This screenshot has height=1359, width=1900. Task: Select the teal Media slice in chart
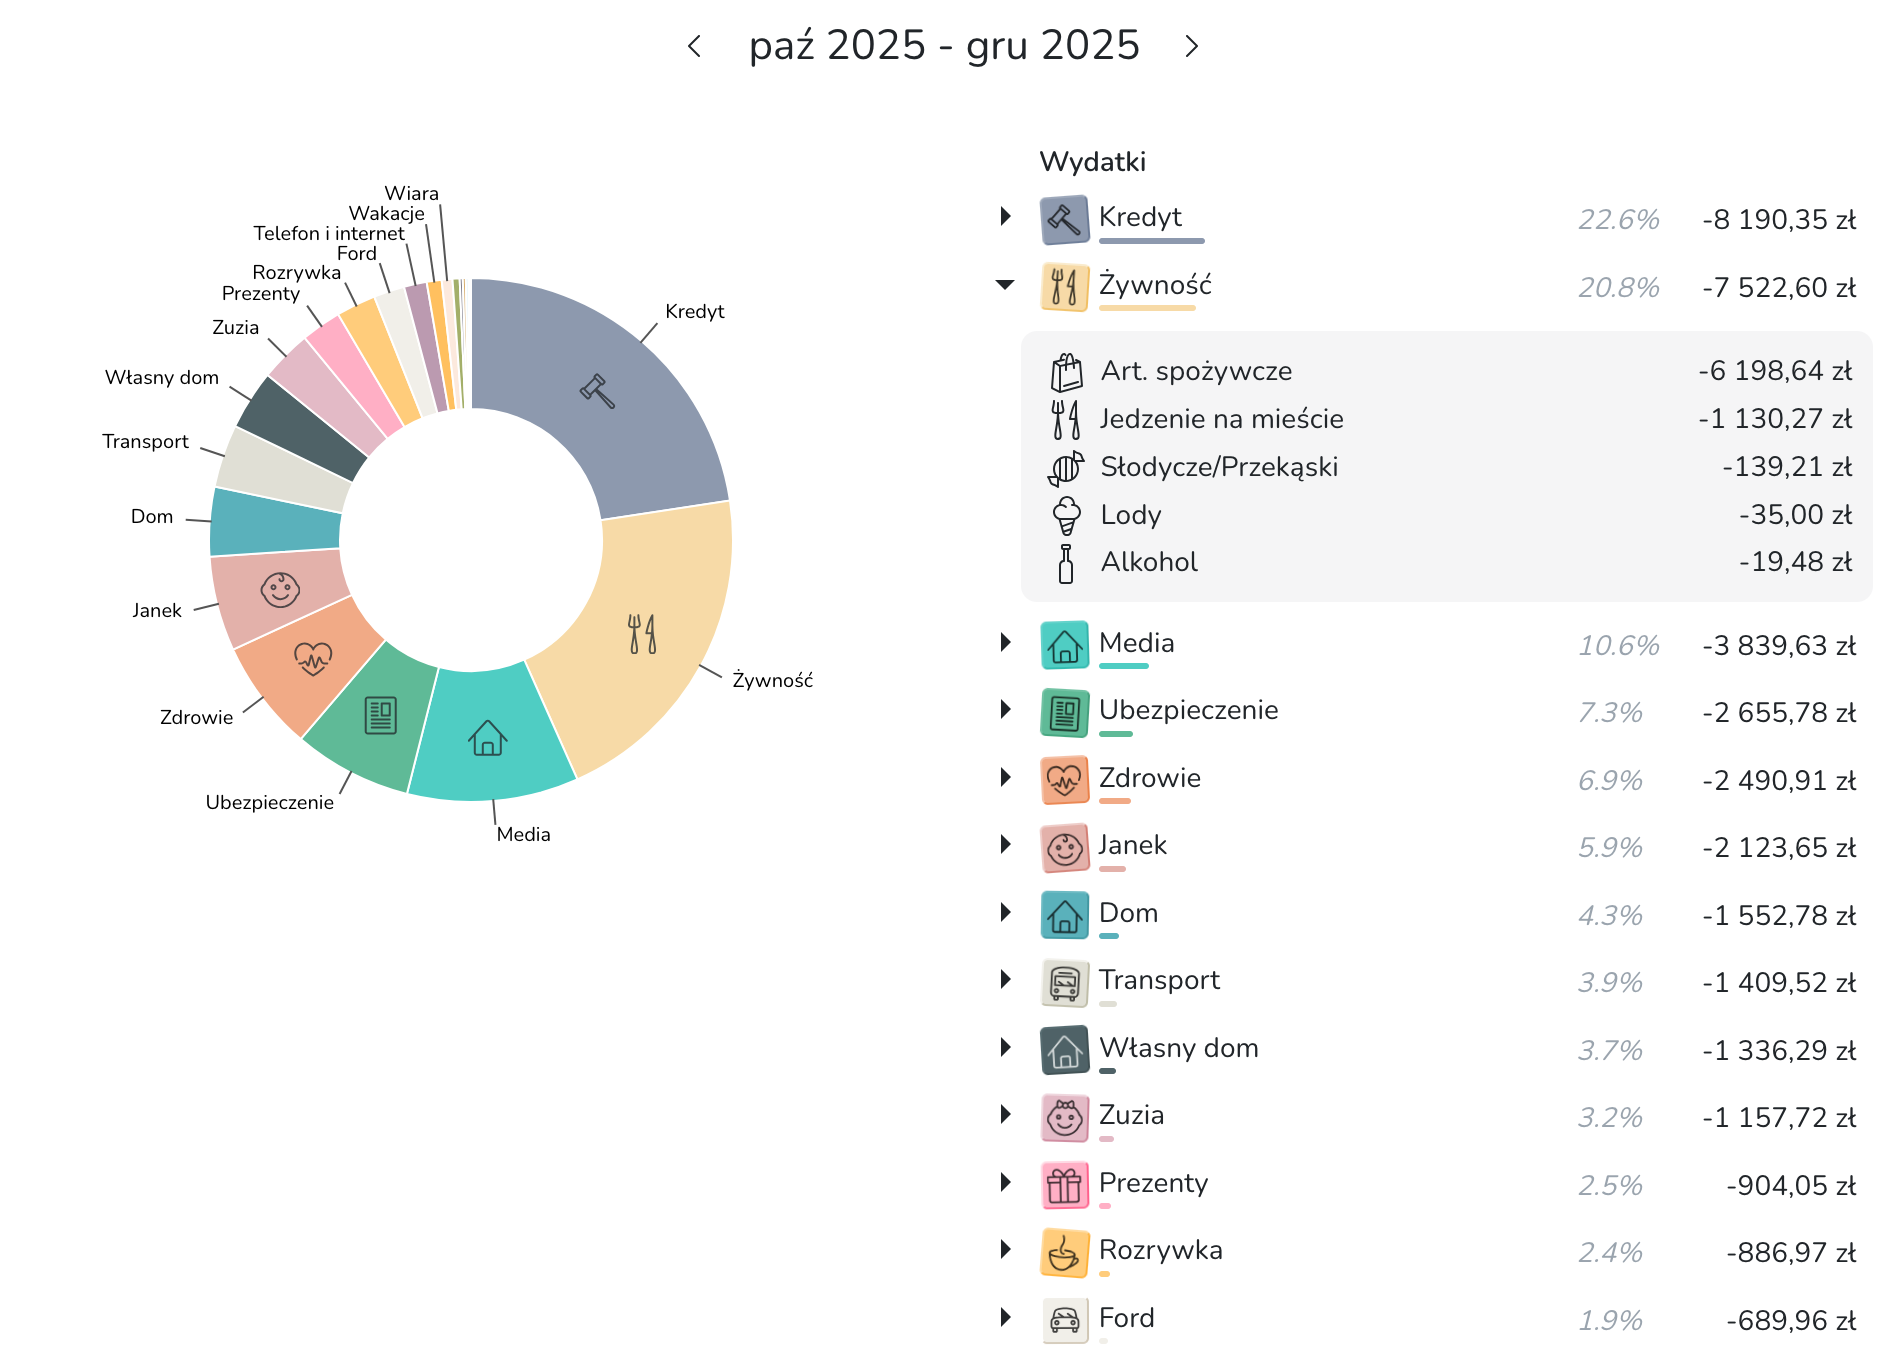[490, 740]
